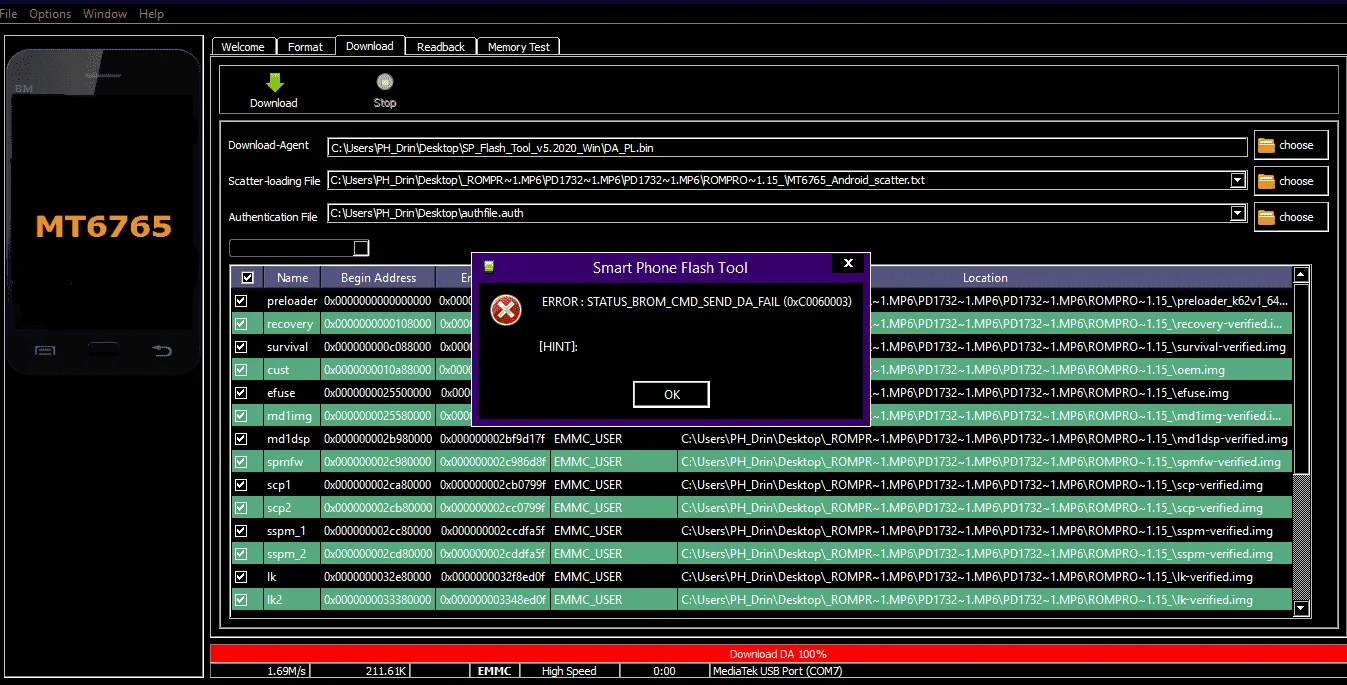Viewport: 1347px width, 685px height.
Task: Click the Smart Phone Flash Tool dialog title icon
Action: pyautogui.click(x=489, y=267)
